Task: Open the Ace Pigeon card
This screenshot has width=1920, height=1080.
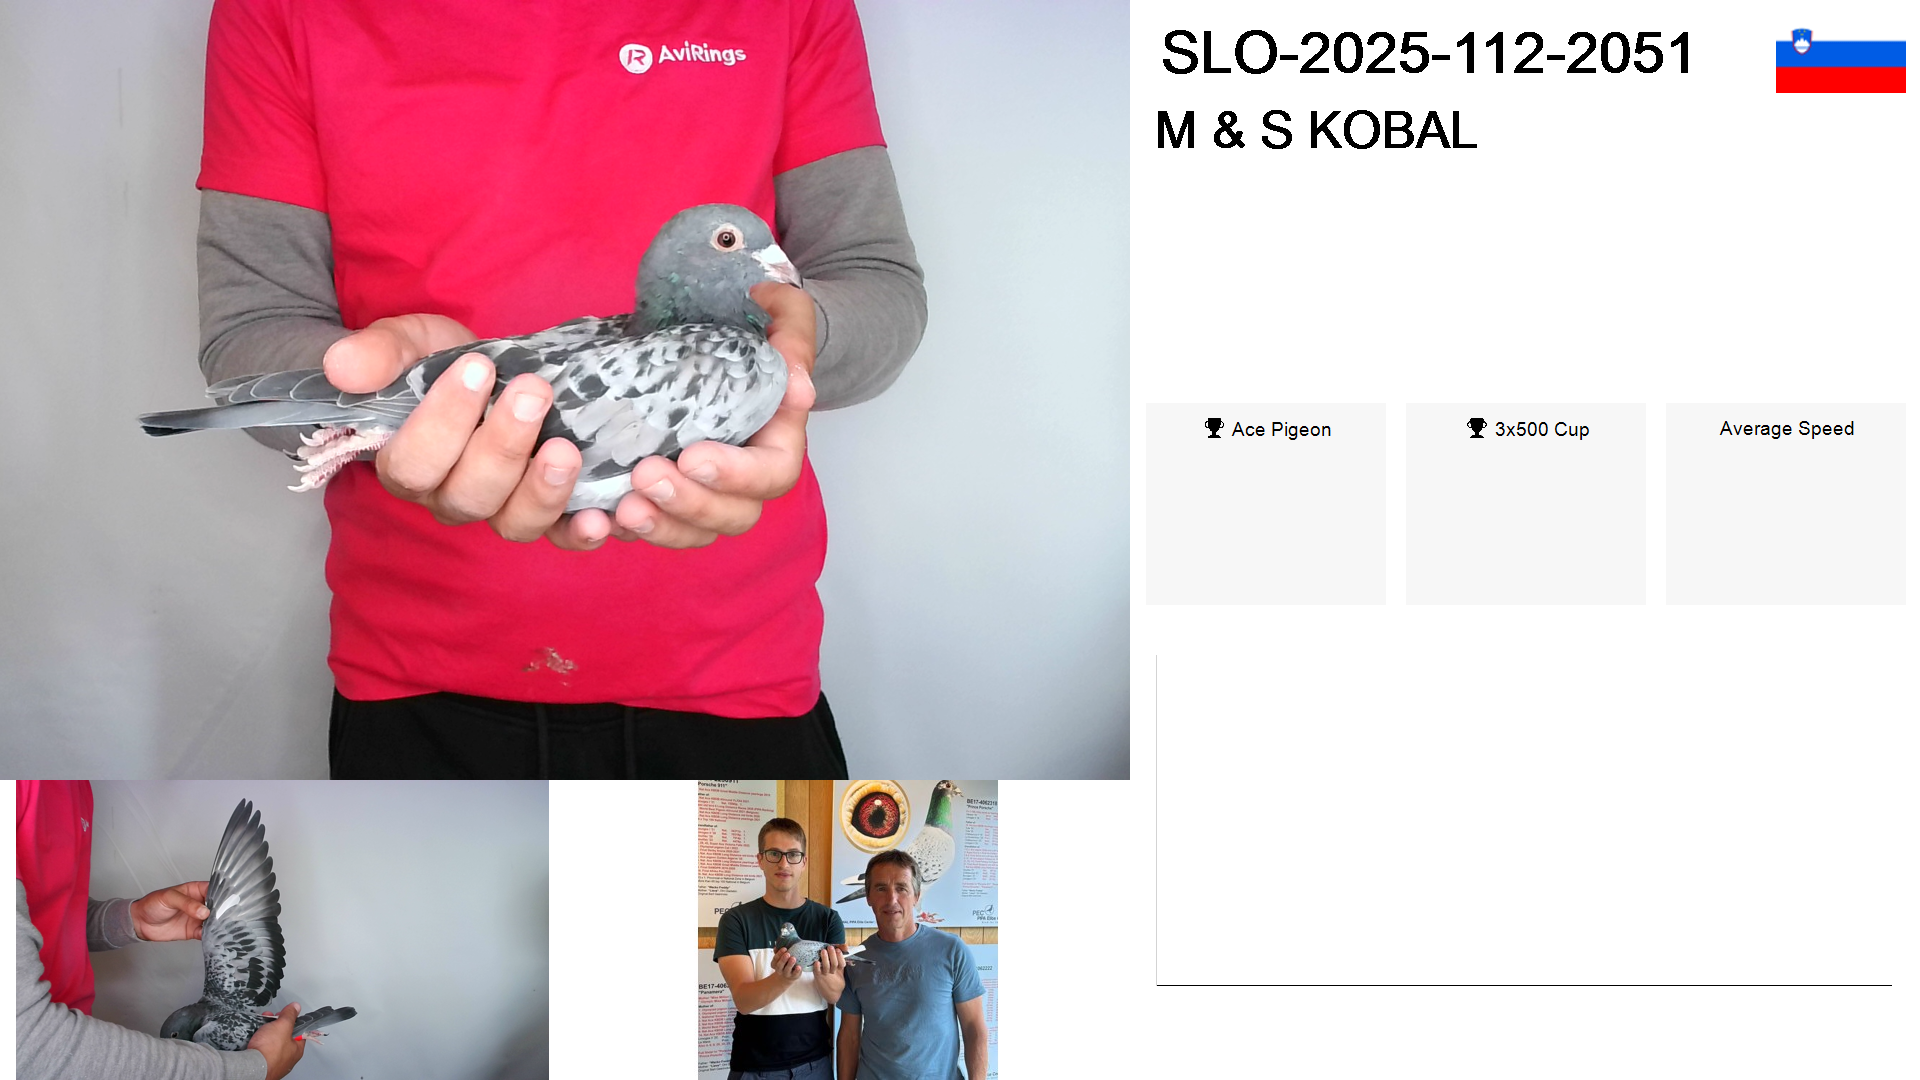Action: pos(1265,503)
